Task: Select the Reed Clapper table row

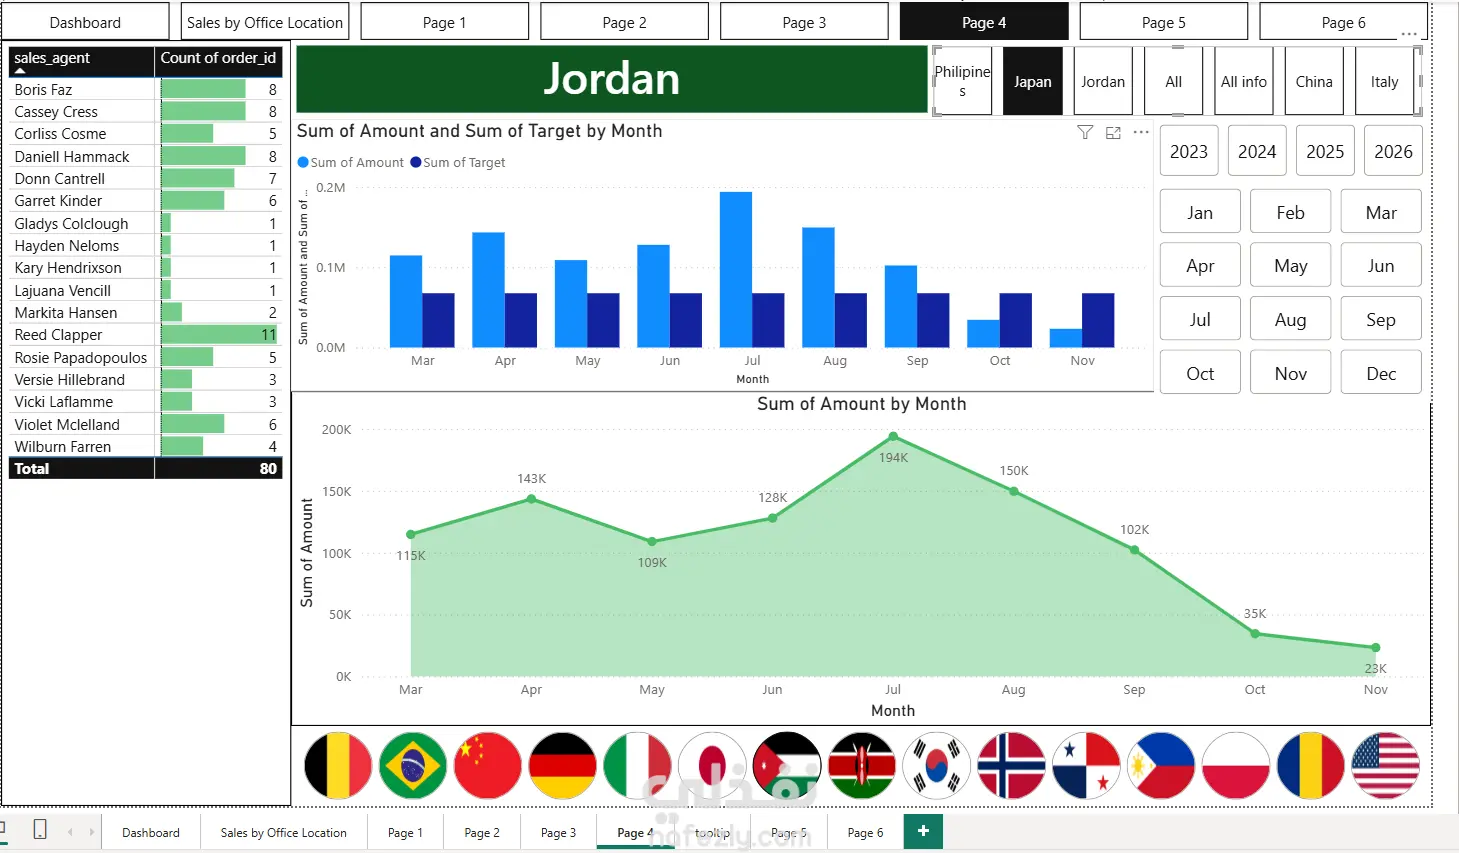Action: tap(146, 335)
